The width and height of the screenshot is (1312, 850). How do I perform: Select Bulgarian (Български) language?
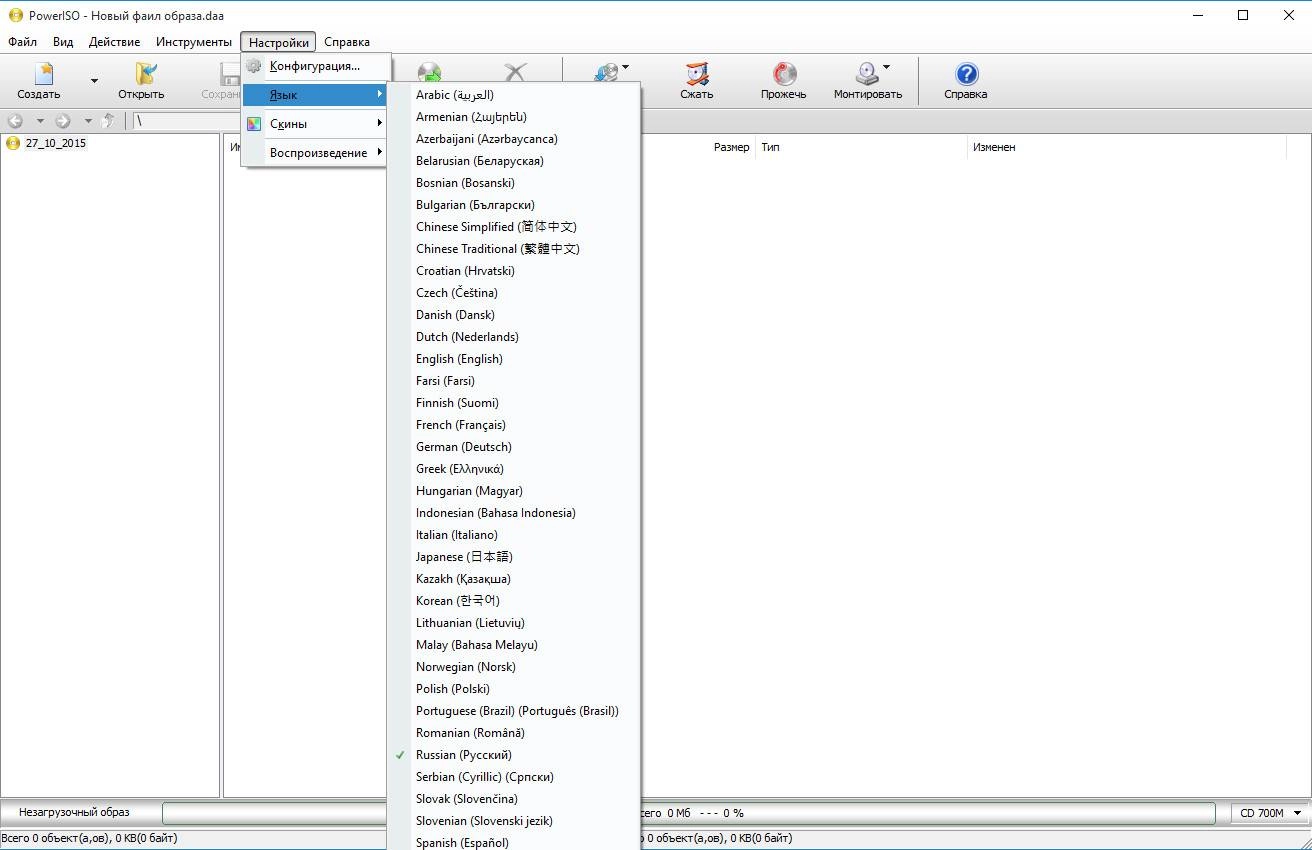(513, 205)
